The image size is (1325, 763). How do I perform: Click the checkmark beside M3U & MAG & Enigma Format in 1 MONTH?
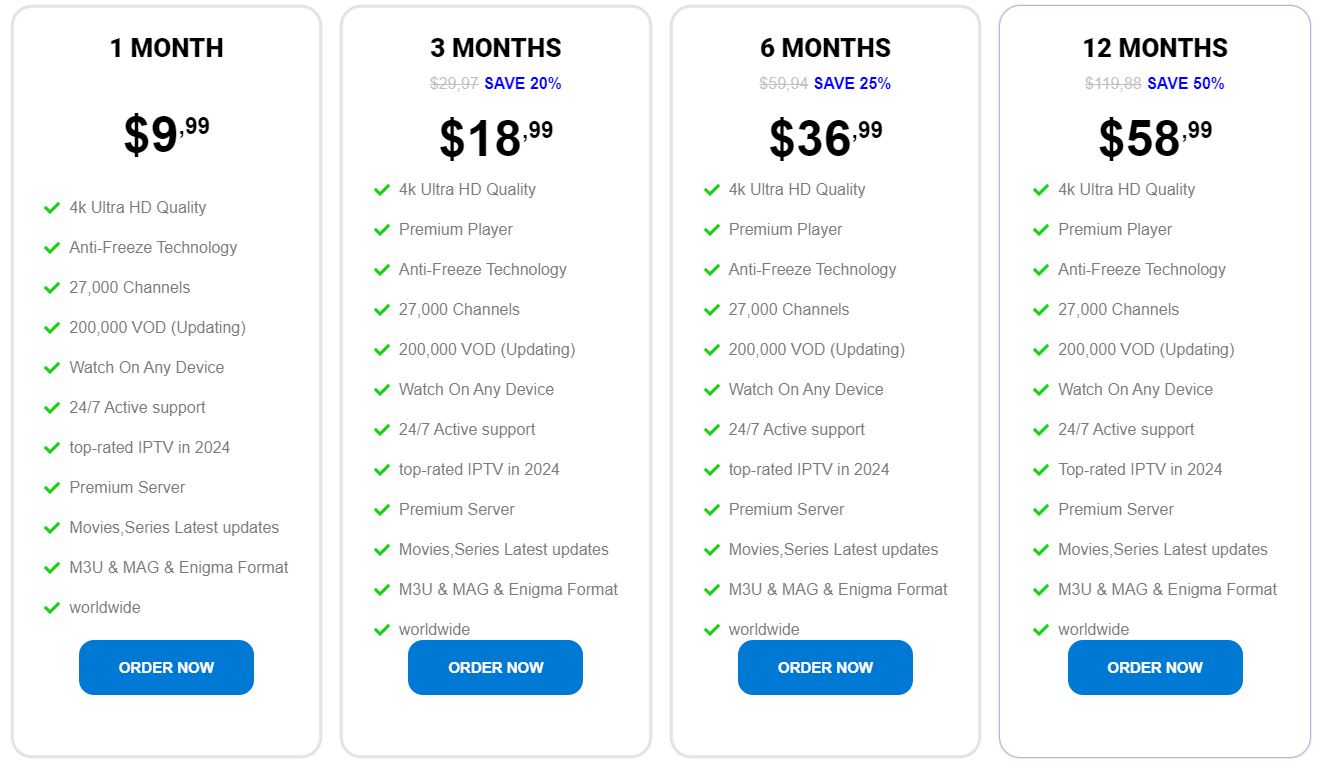(52, 567)
